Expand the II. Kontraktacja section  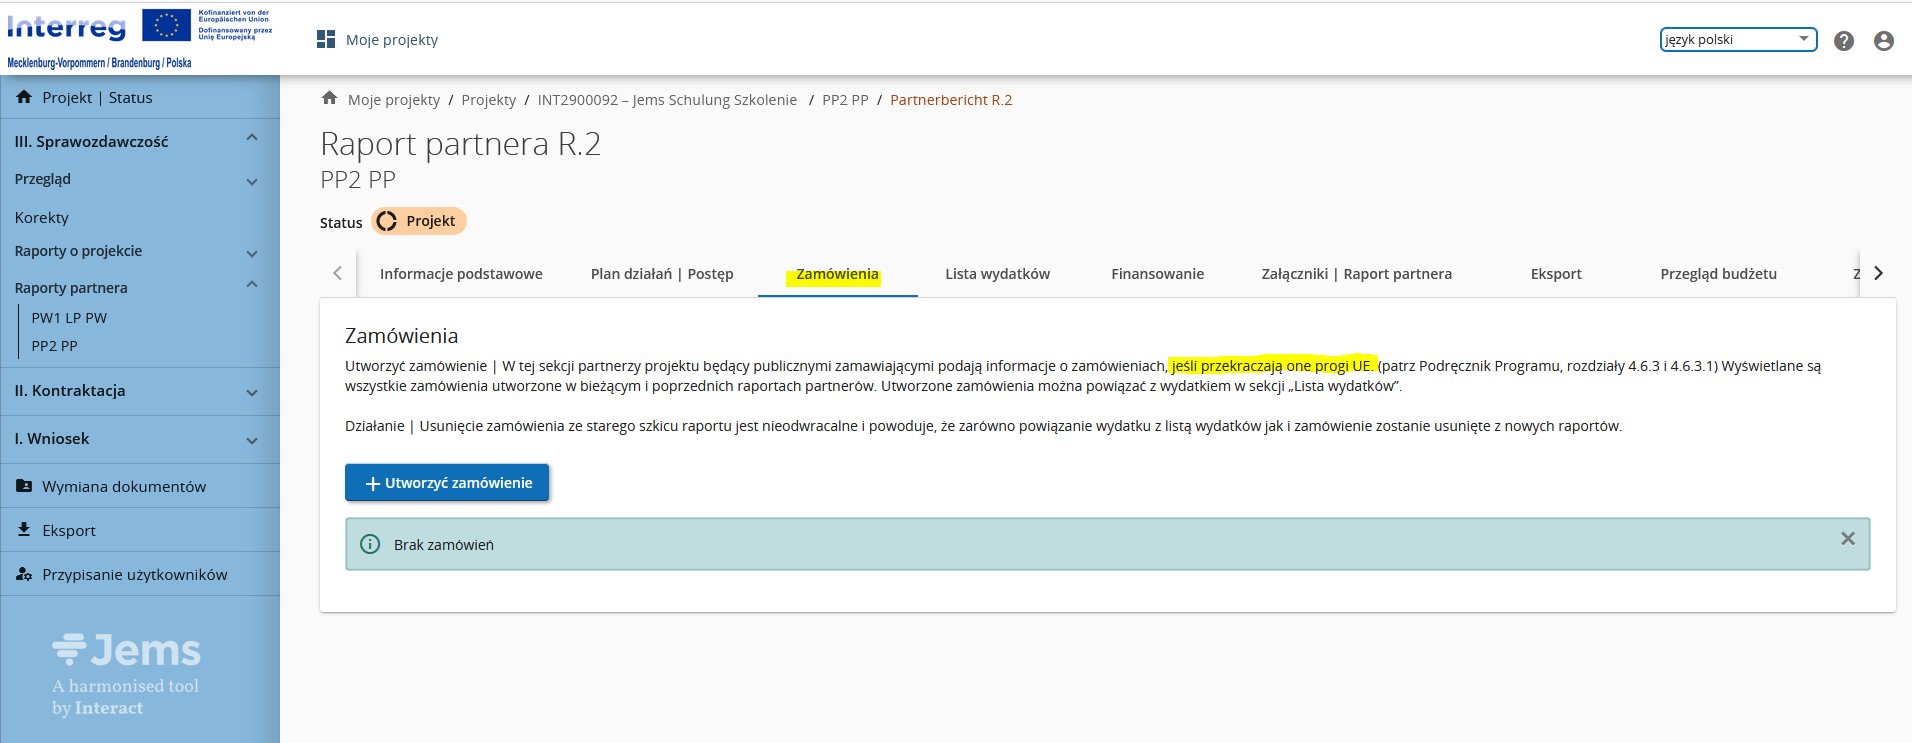(x=252, y=393)
